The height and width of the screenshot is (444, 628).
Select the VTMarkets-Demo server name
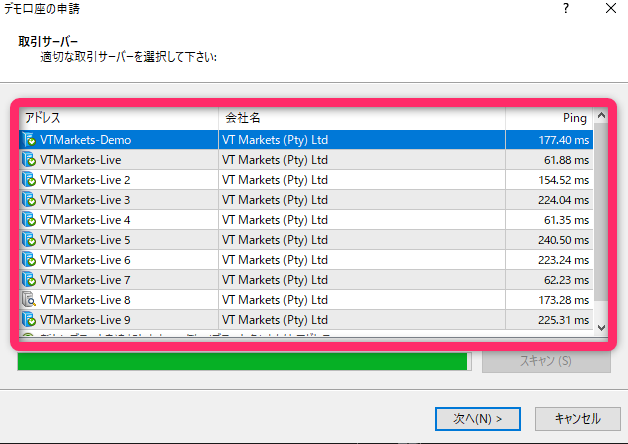point(85,140)
